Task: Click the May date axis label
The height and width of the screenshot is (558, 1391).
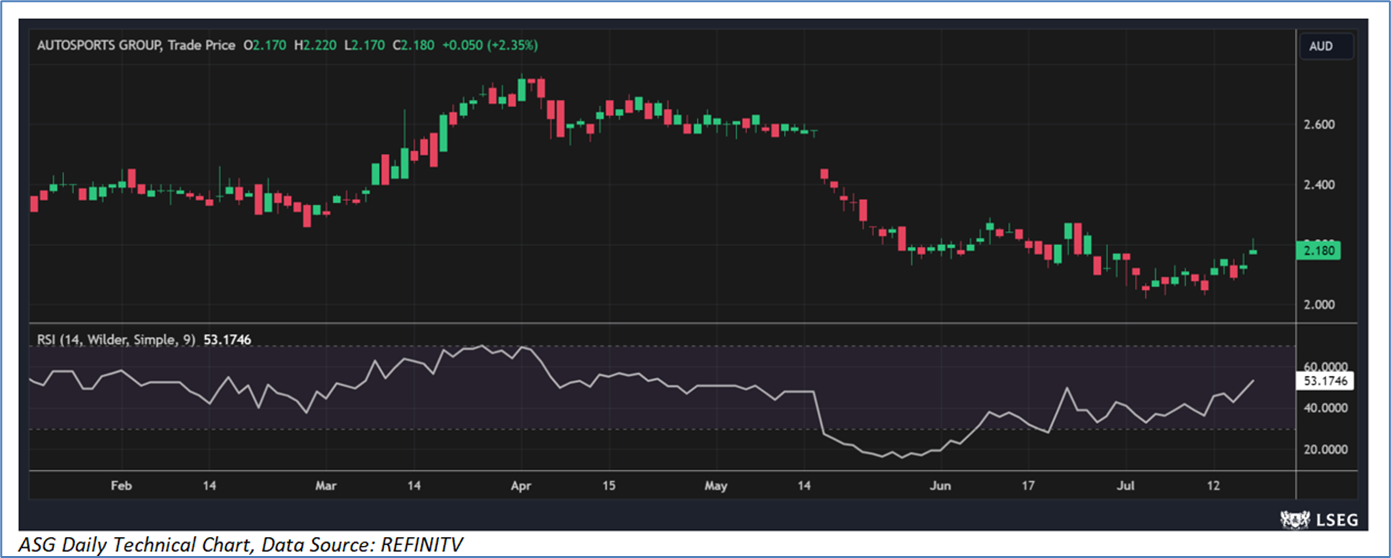Action: [x=715, y=486]
